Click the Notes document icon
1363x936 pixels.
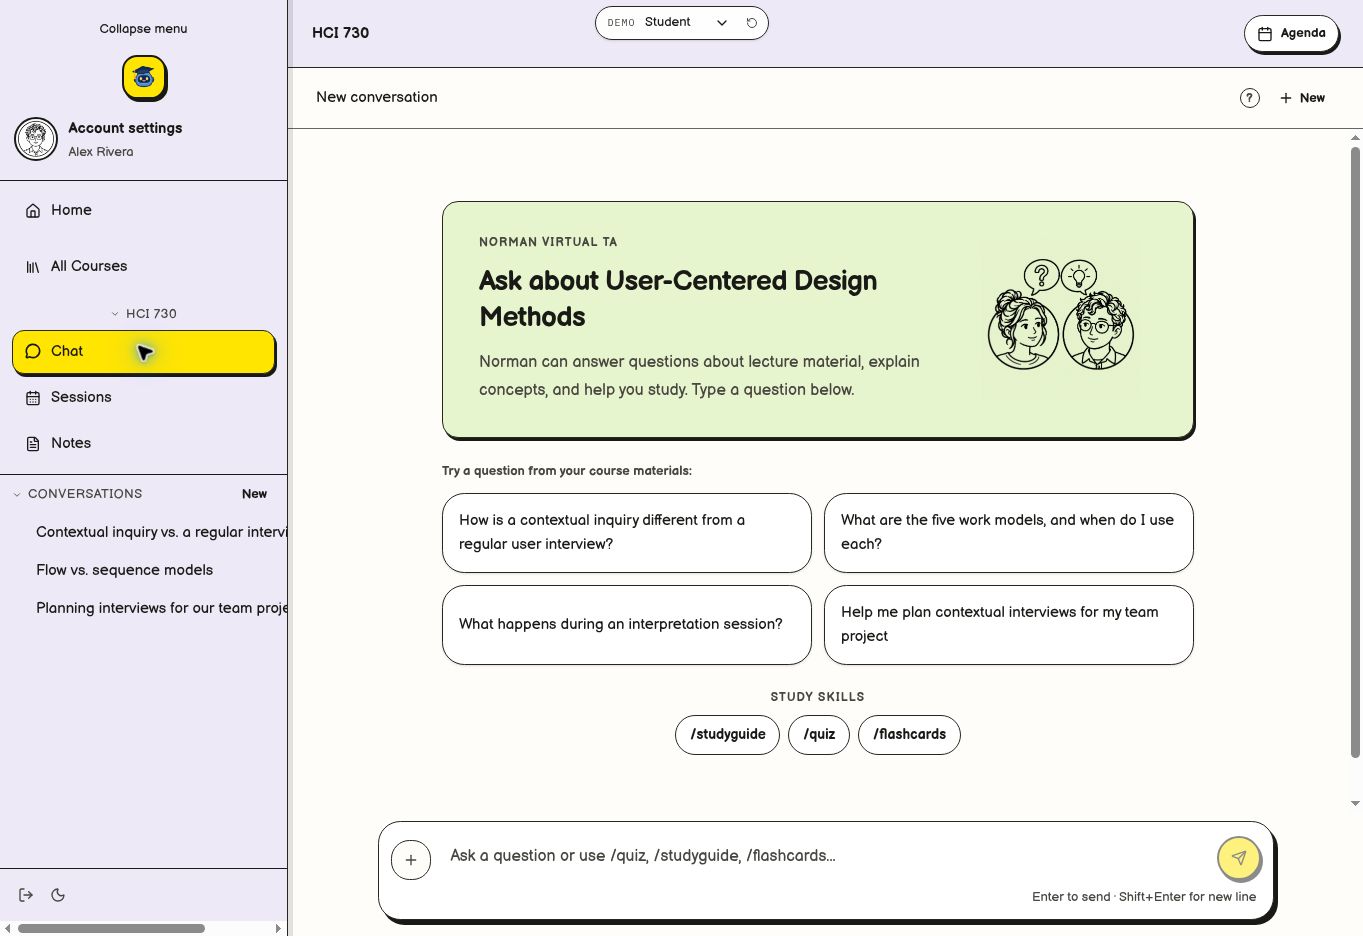[x=33, y=443]
